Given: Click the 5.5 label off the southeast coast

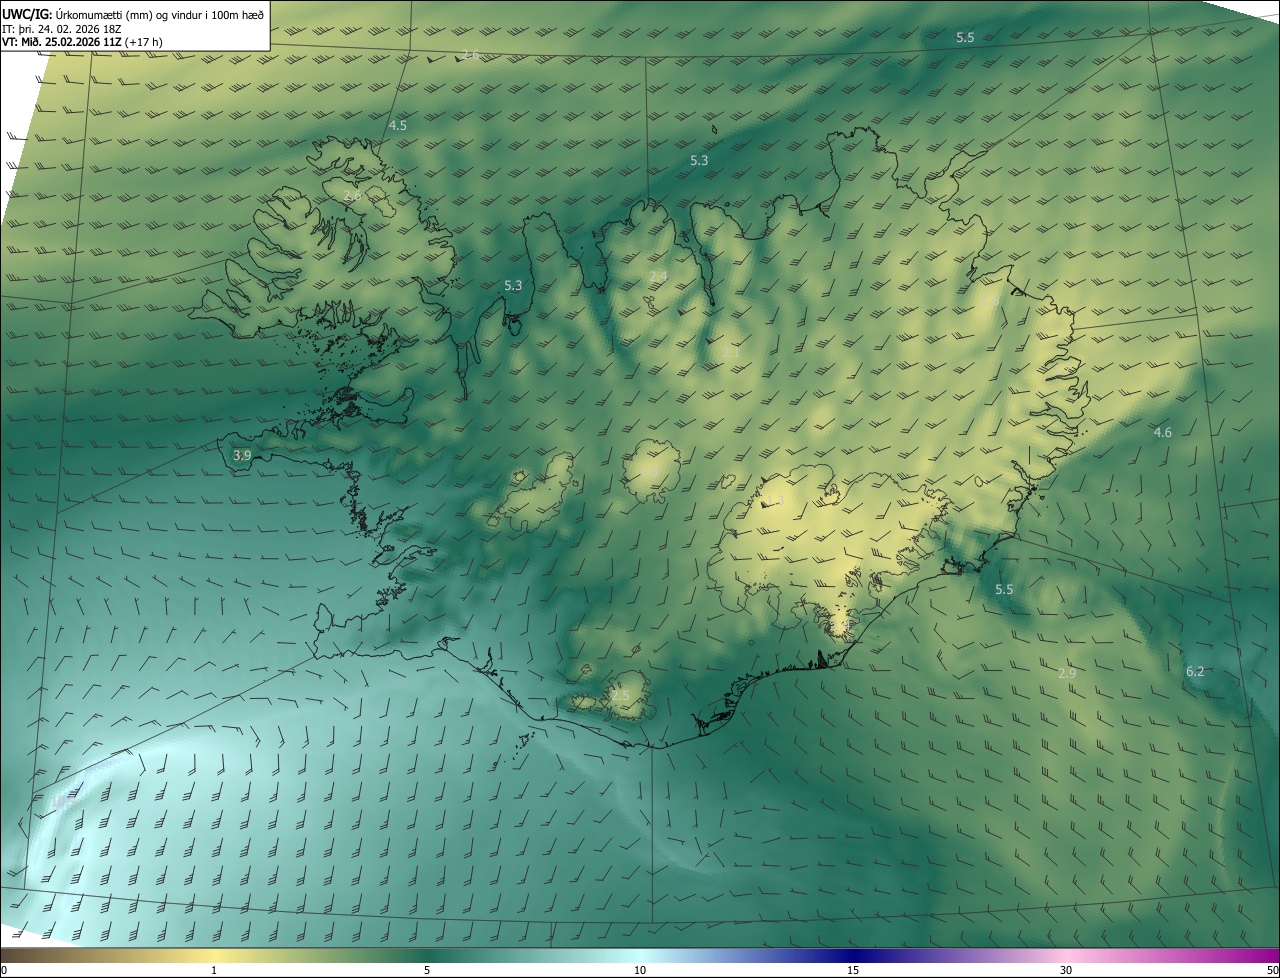Looking at the screenshot, I should (1004, 589).
